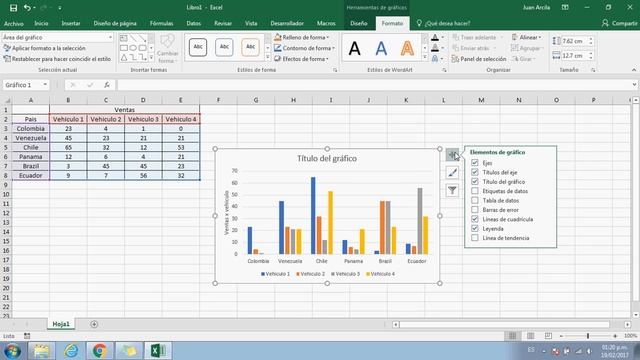Viewport: 640px width, 360px height.
Task: Click Restablecer para hacer coincidir el estilo
Action: tap(57, 59)
